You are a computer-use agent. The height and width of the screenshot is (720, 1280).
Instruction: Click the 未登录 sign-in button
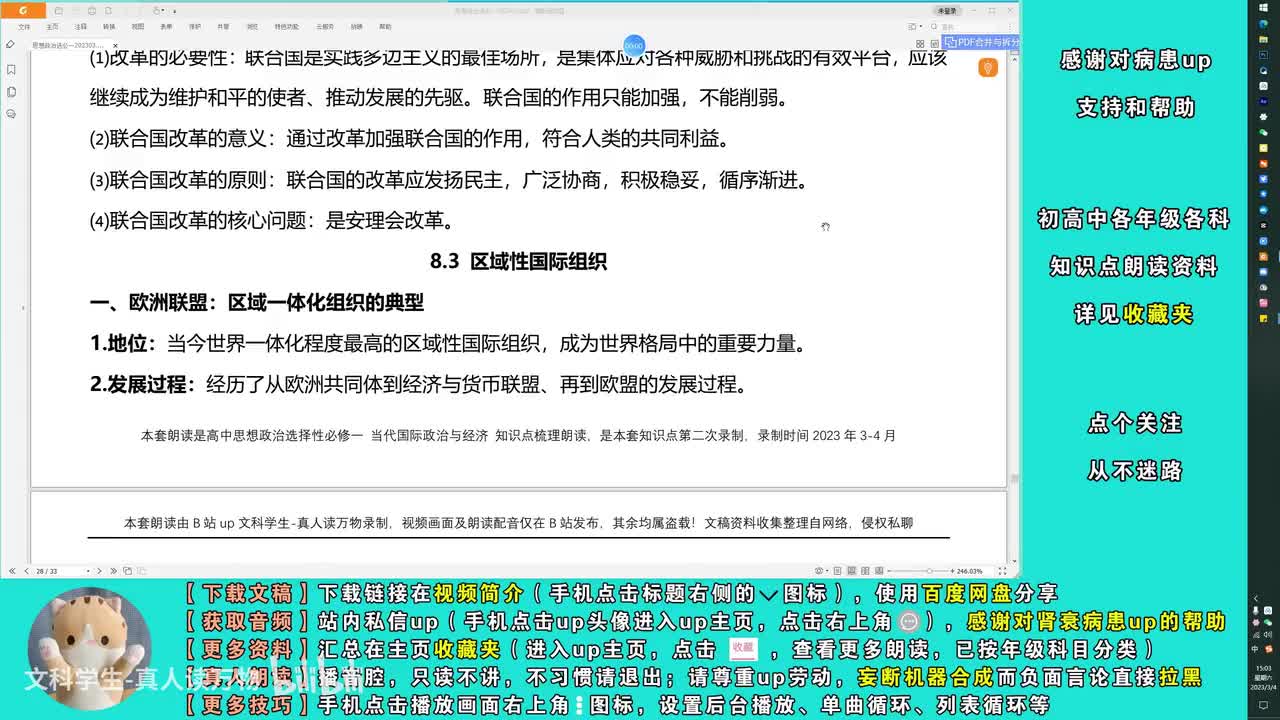[x=946, y=11]
